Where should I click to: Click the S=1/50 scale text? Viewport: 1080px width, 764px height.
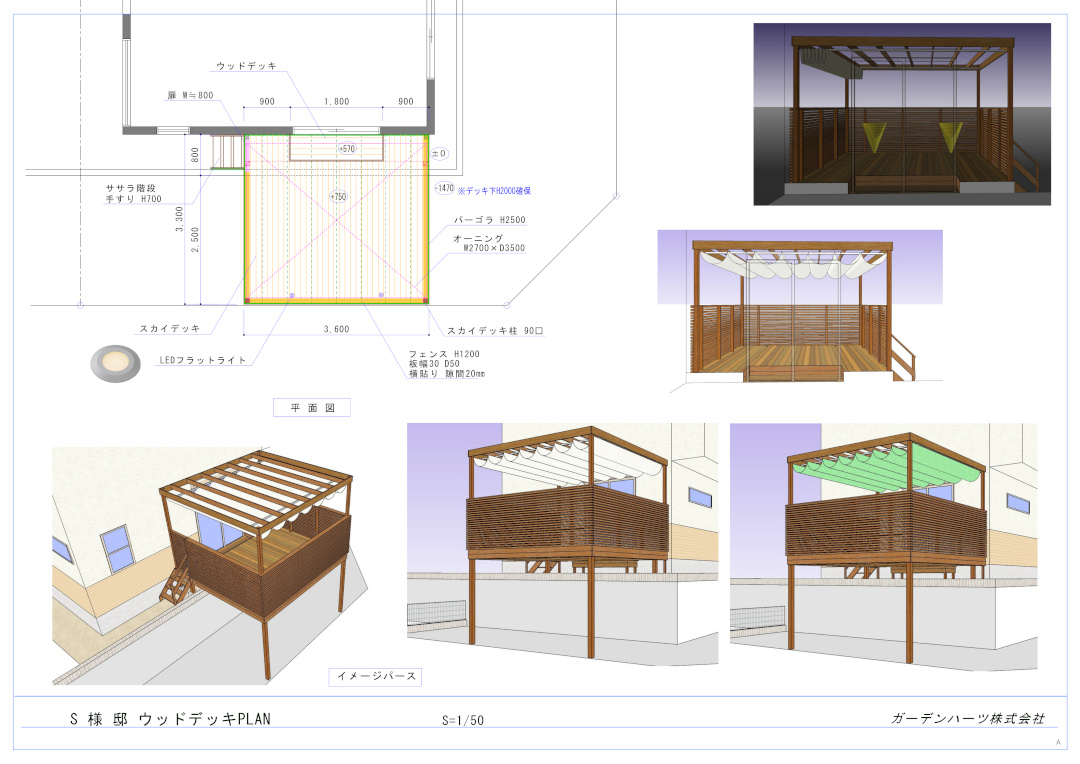click(x=463, y=720)
